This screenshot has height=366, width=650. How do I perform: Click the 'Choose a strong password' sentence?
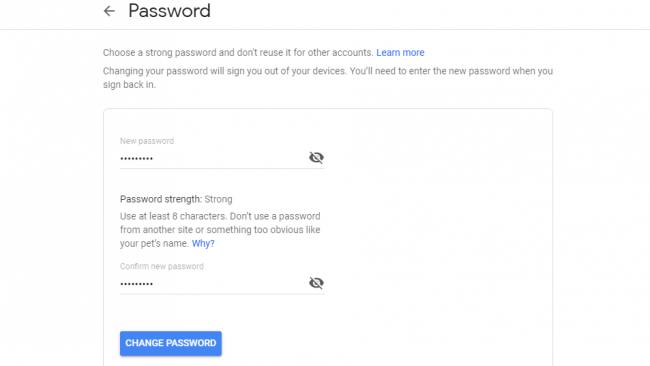pos(238,53)
